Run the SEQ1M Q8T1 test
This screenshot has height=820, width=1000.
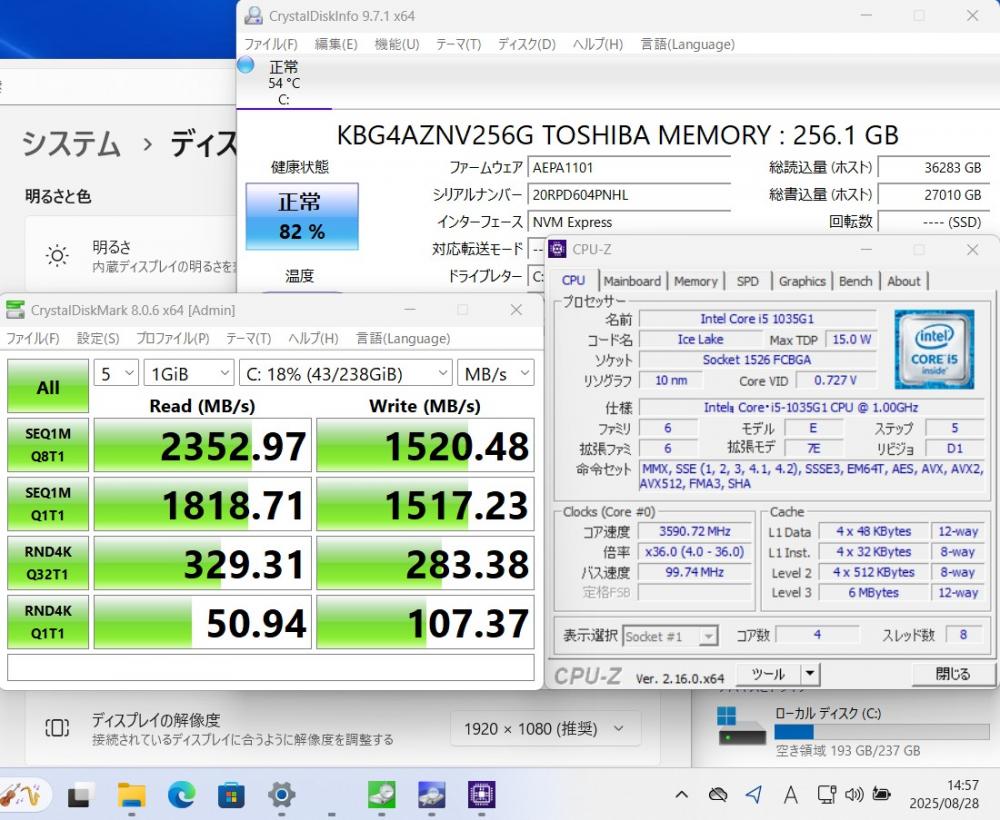48,445
